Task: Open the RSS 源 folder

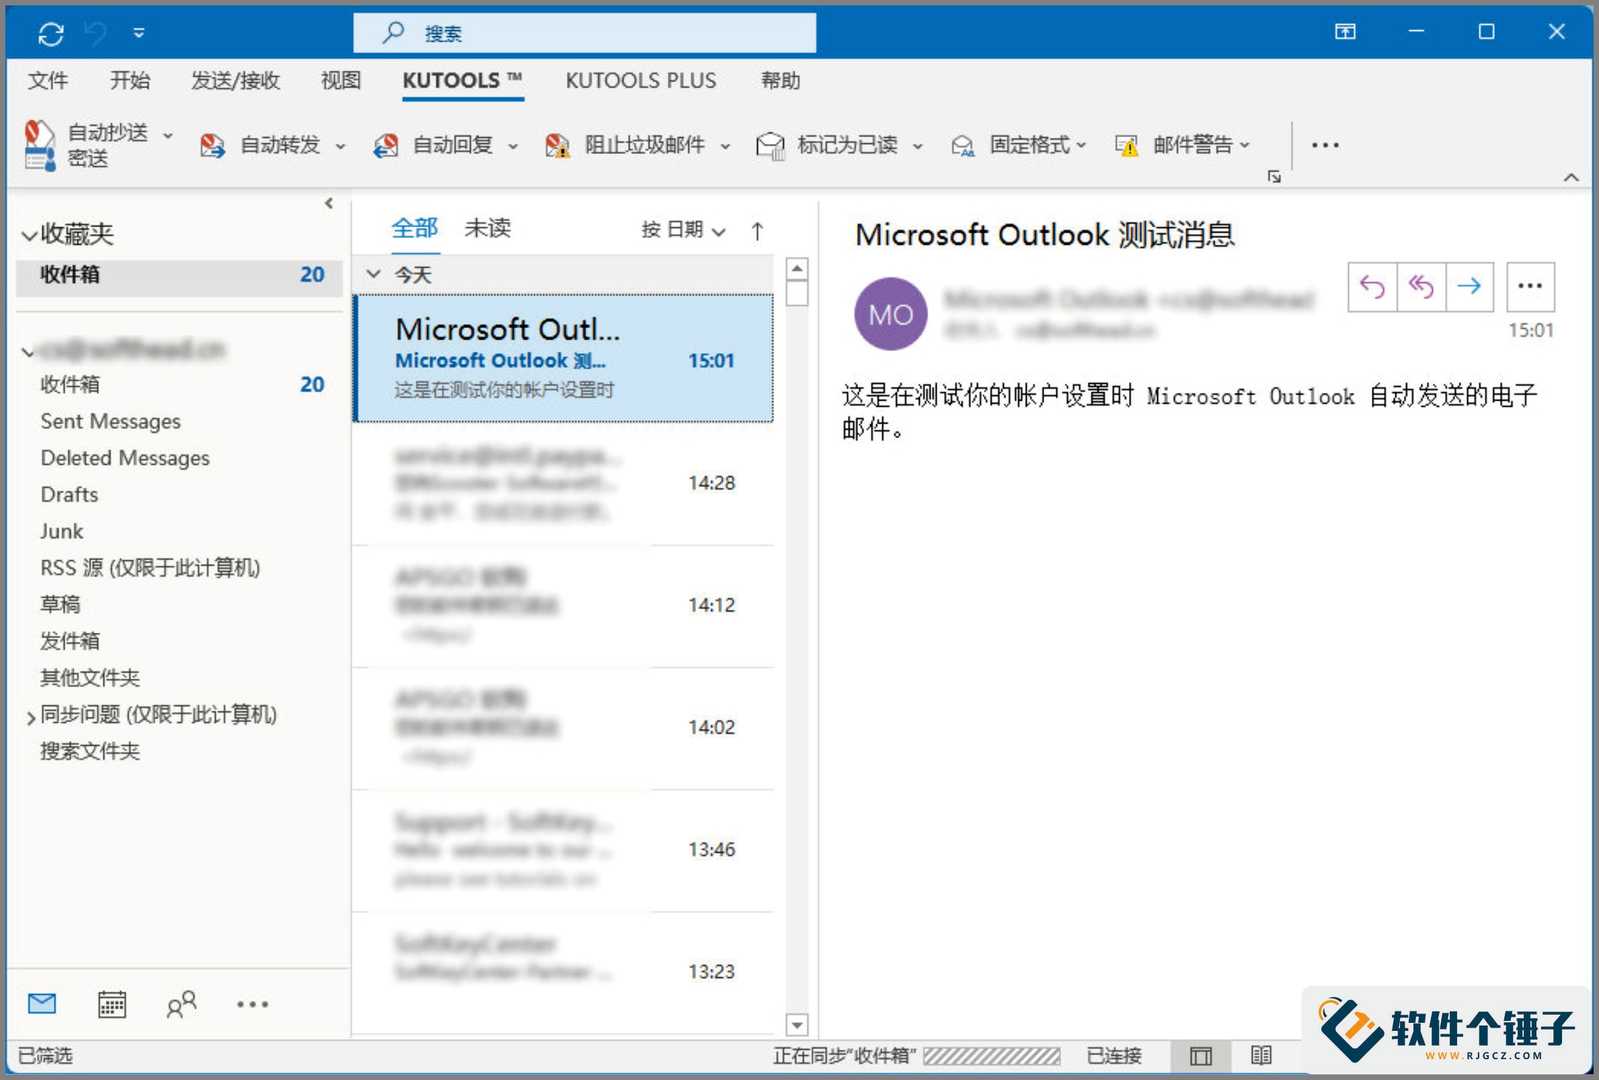Action: point(150,568)
